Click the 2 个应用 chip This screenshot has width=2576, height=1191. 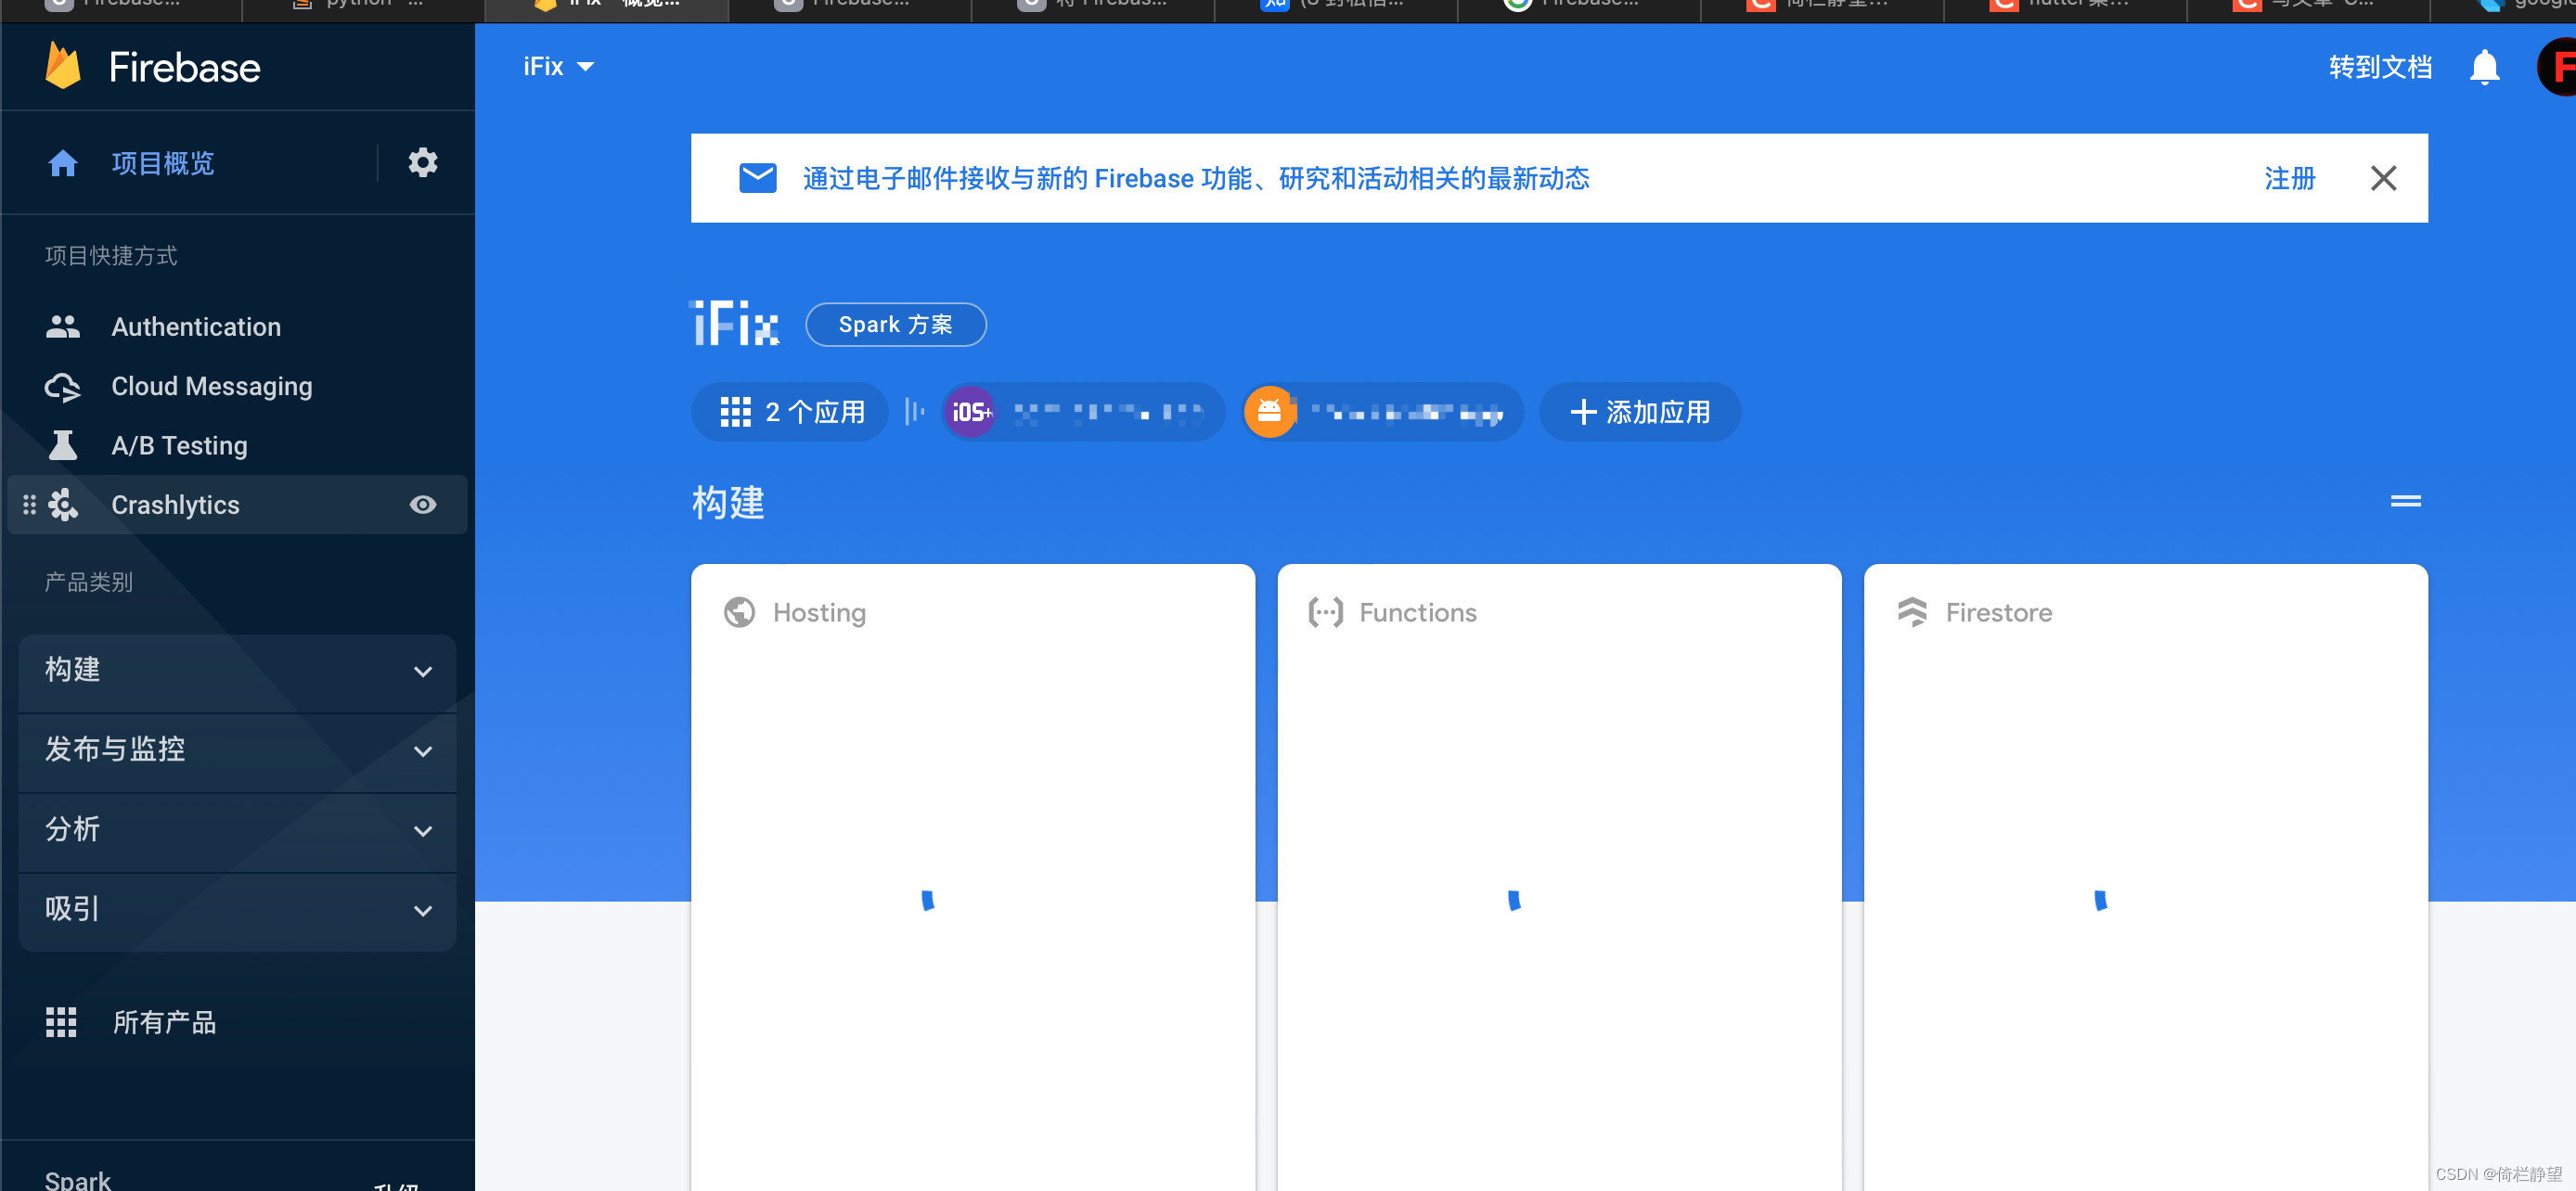pyautogui.click(x=789, y=411)
